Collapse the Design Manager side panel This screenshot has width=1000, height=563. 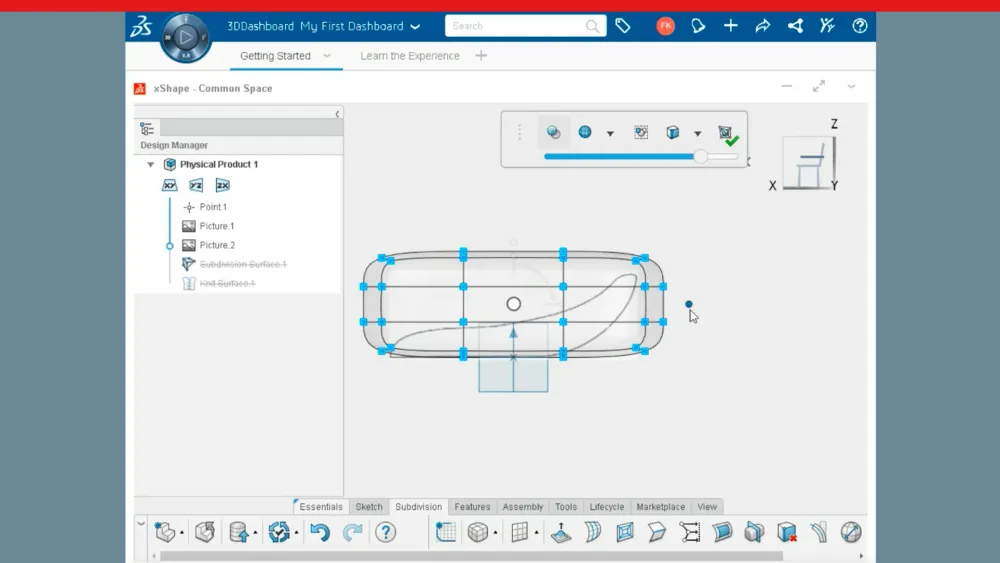[337, 114]
